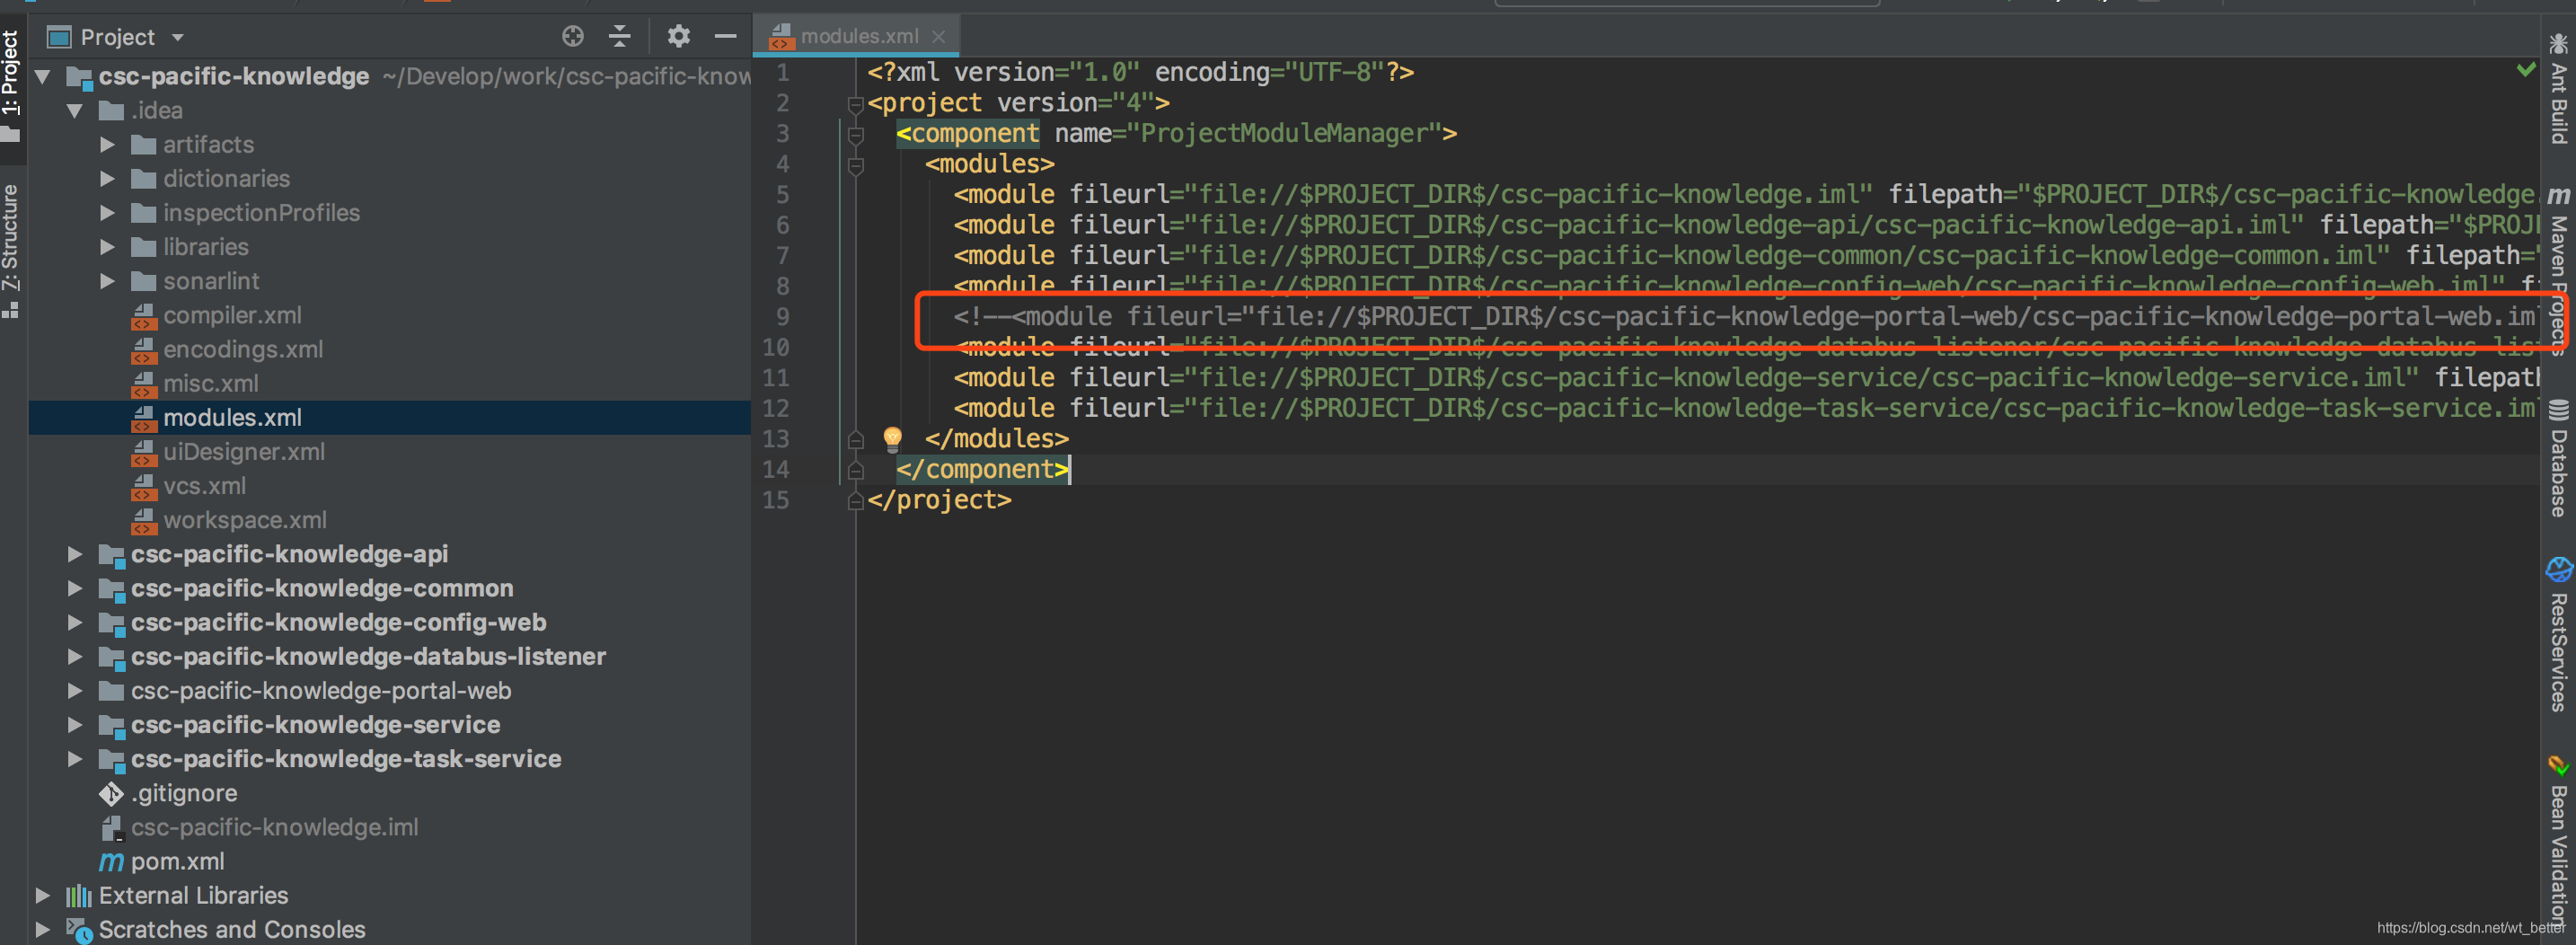
Task: Select vcs.xml file
Action: point(204,485)
